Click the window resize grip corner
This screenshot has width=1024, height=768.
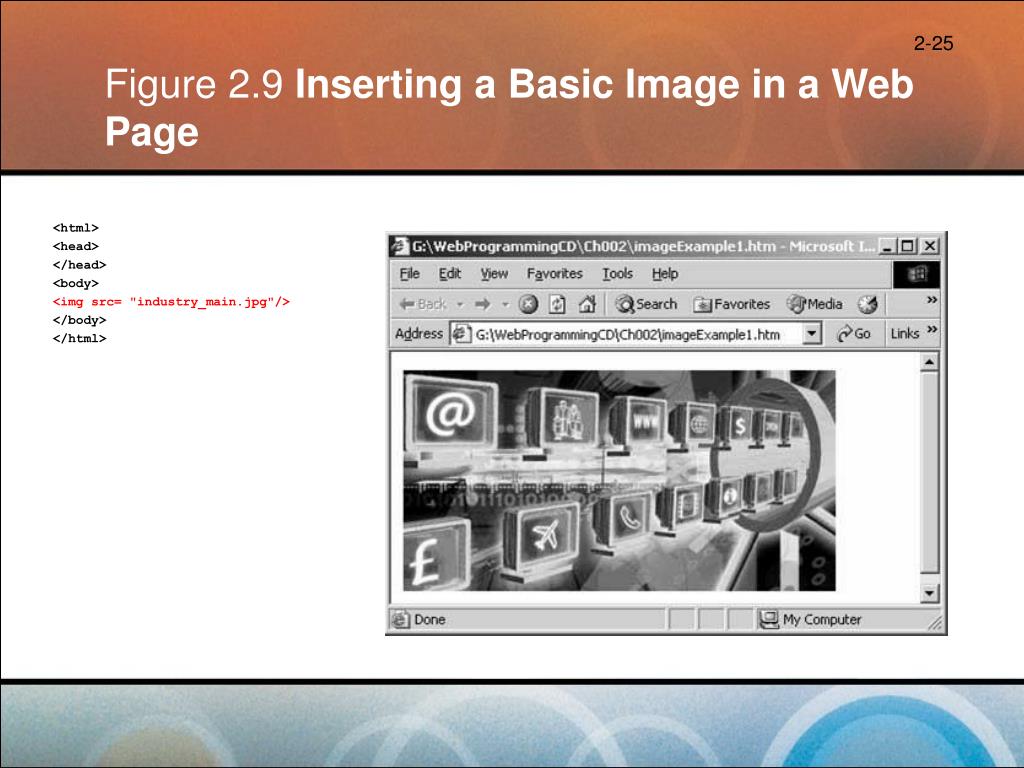coord(936,622)
